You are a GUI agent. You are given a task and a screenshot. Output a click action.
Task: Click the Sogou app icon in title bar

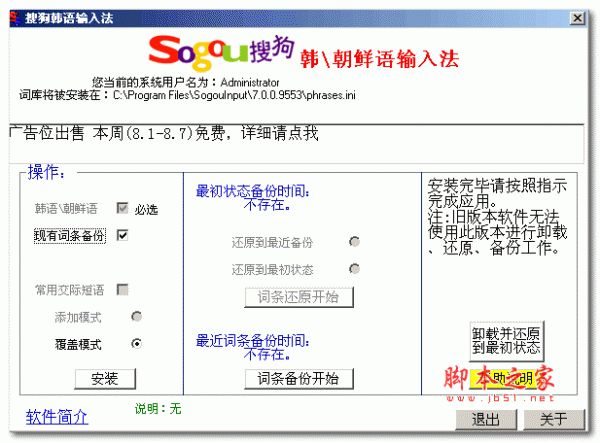pyautogui.click(x=15, y=18)
